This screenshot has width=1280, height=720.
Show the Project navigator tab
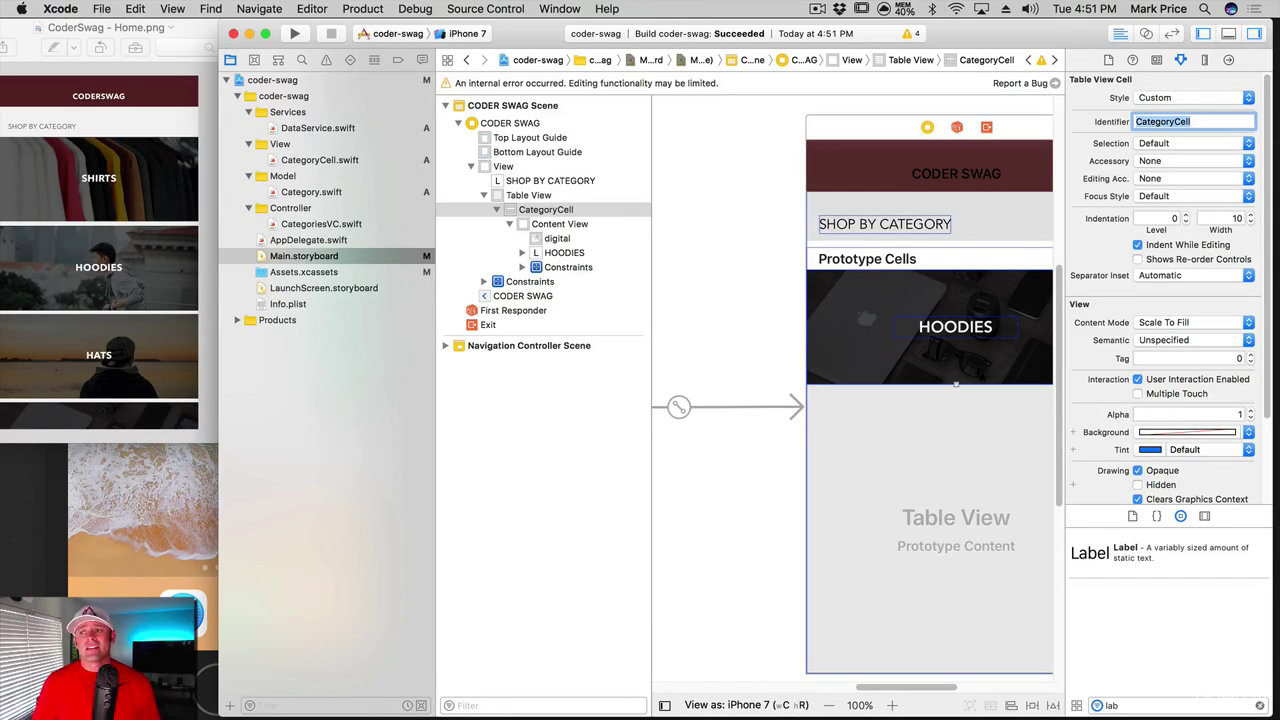click(x=230, y=60)
